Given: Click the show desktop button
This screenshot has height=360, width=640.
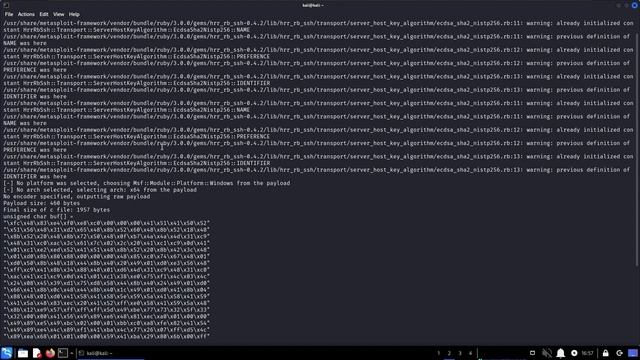Looking at the screenshot, I should [x=633, y=353].
